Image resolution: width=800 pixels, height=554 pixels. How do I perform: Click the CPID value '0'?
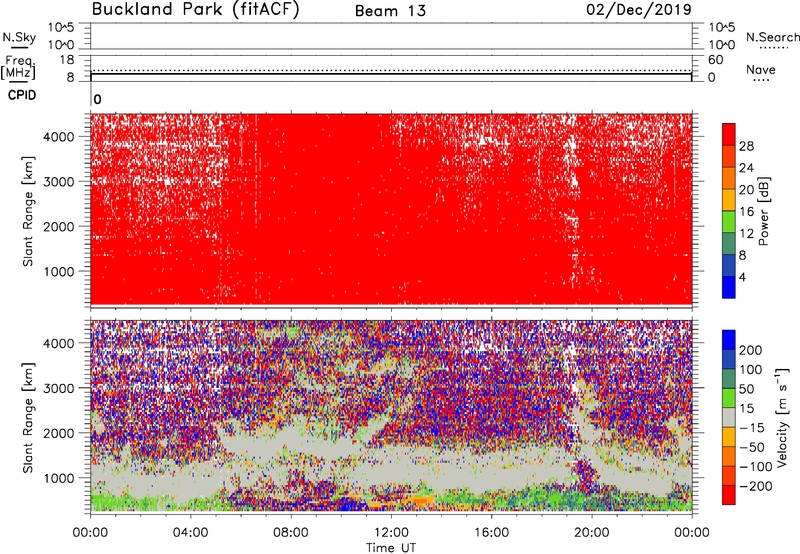click(x=97, y=100)
